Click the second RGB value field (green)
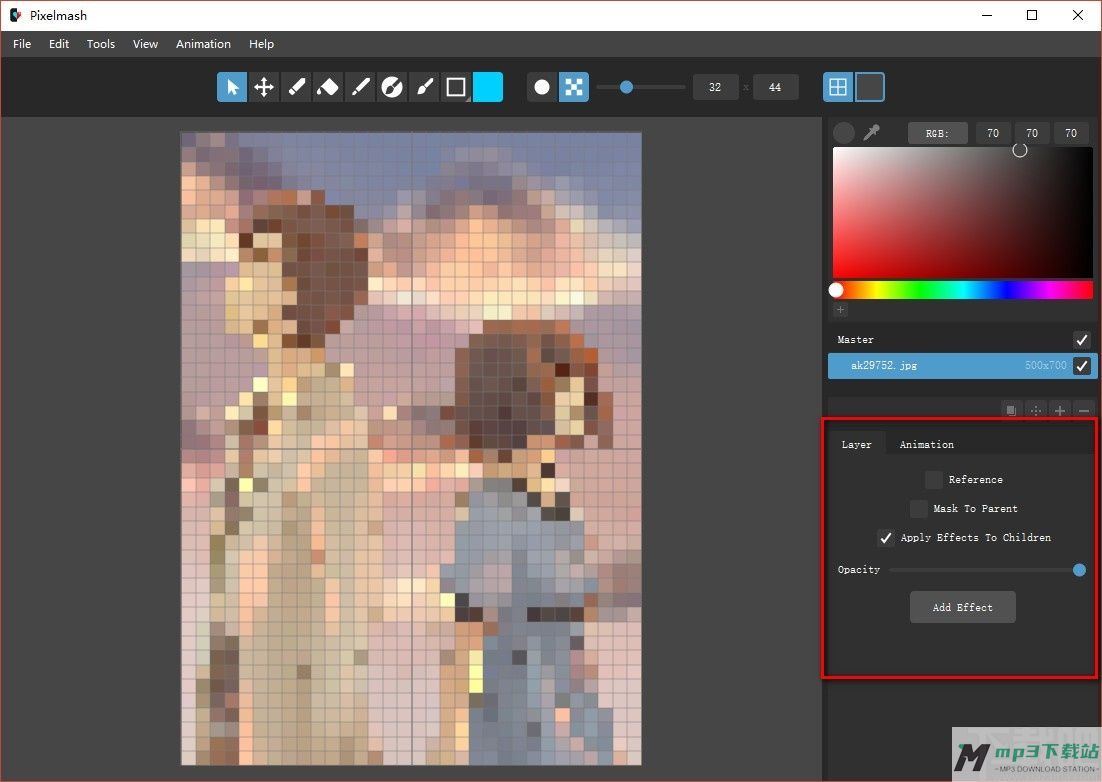 pos(1032,133)
